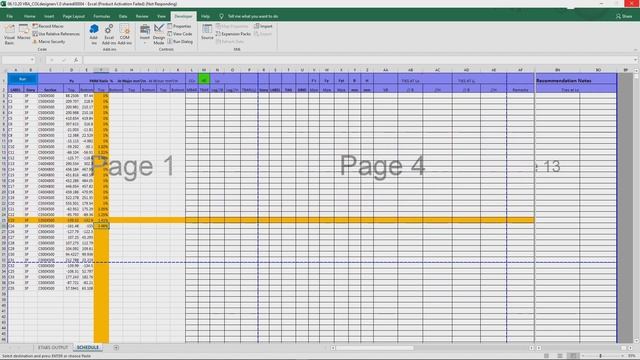This screenshot has width=640, height=360.
Task: Open the Help tab
Action: coord(205,16)
